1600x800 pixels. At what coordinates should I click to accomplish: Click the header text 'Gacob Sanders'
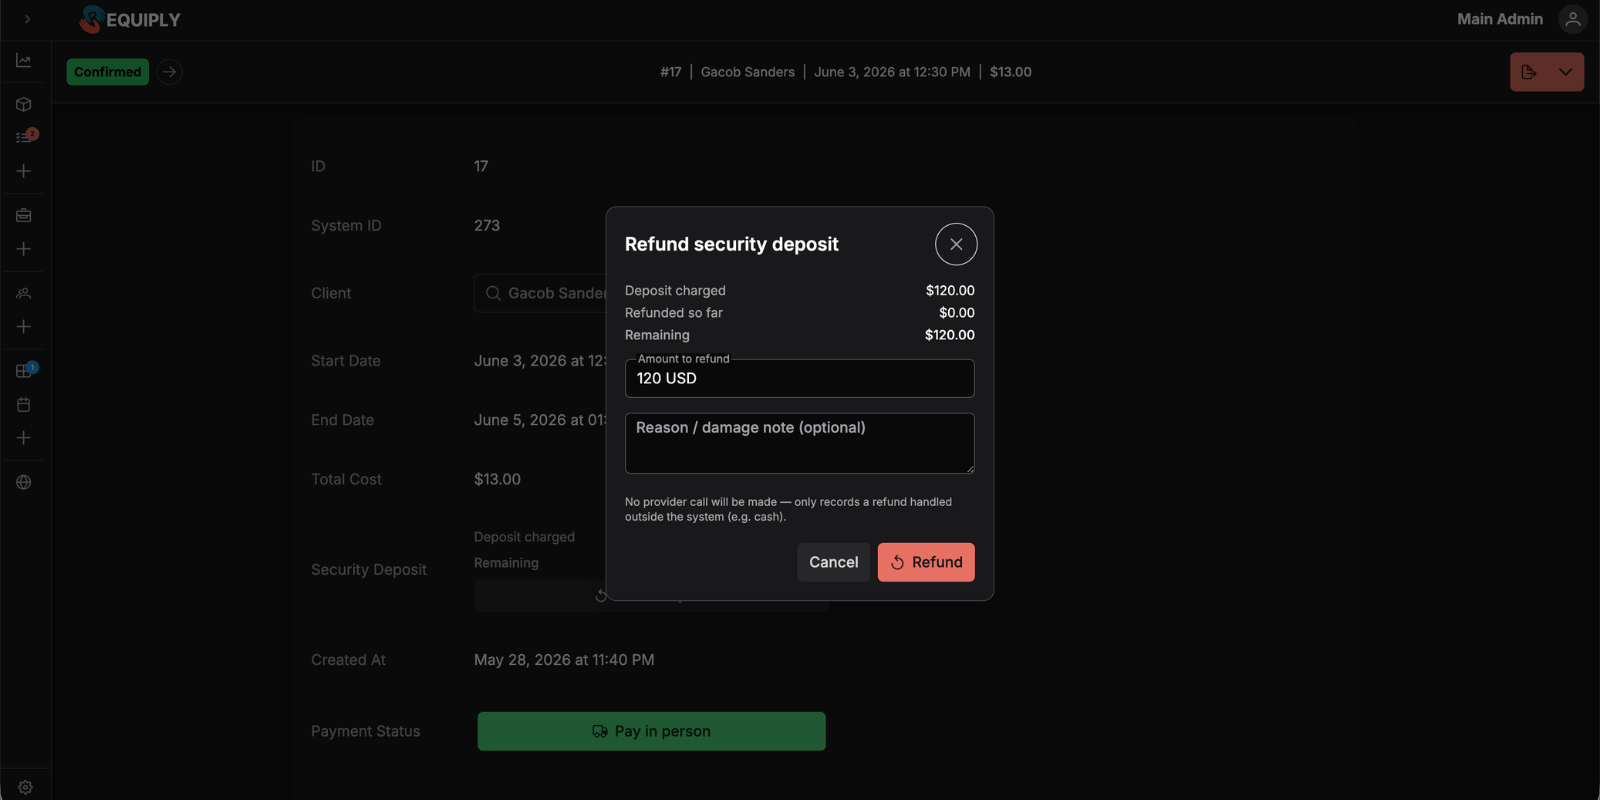[748, 72]
